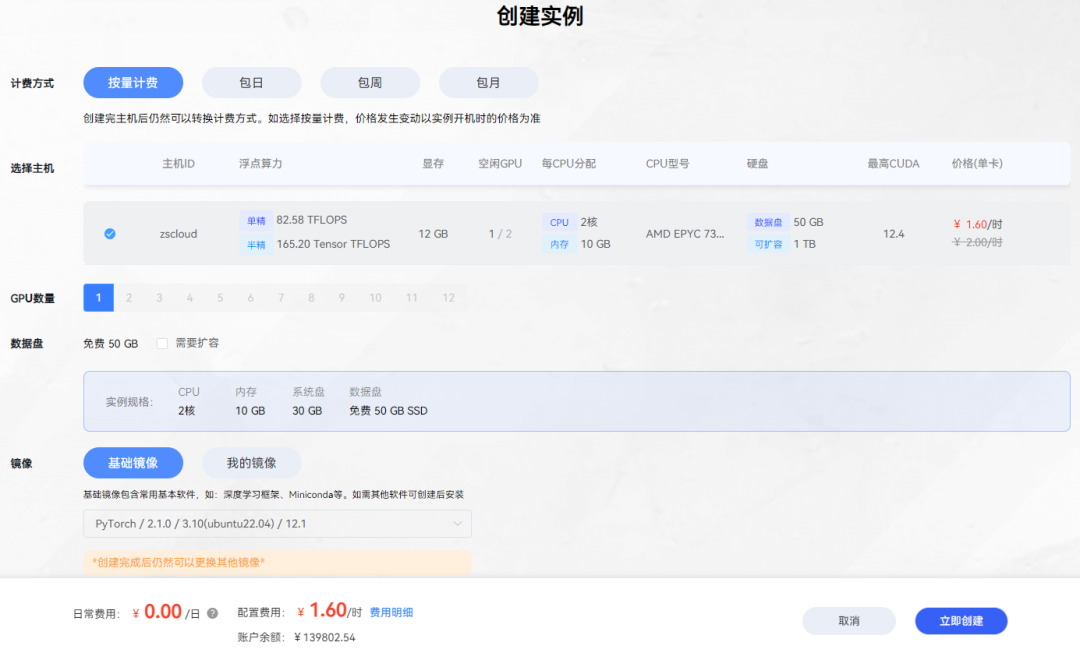The image size is (1080, 660).
Task: Set GPU count to 12
Action: pyautogui.click(x=448, y=298)
